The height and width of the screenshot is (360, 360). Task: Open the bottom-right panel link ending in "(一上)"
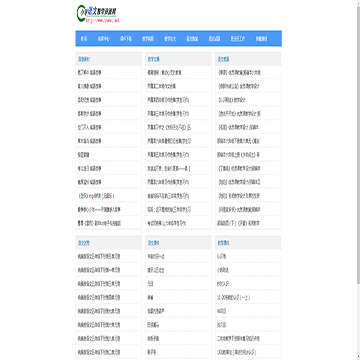point(233,298)
